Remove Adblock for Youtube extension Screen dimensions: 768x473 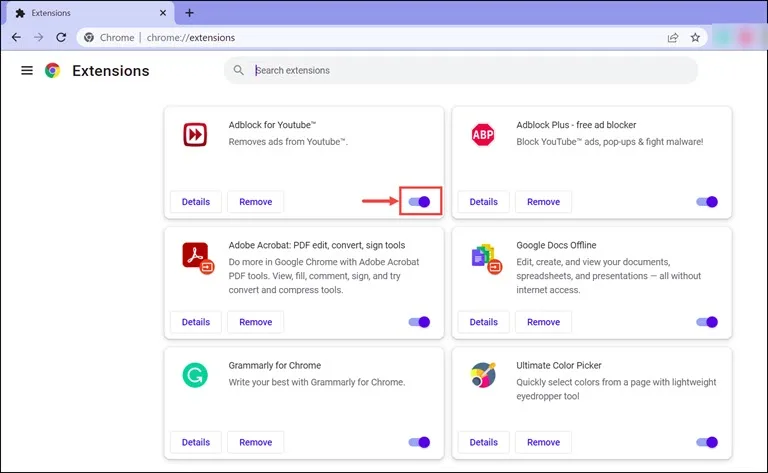256,202
